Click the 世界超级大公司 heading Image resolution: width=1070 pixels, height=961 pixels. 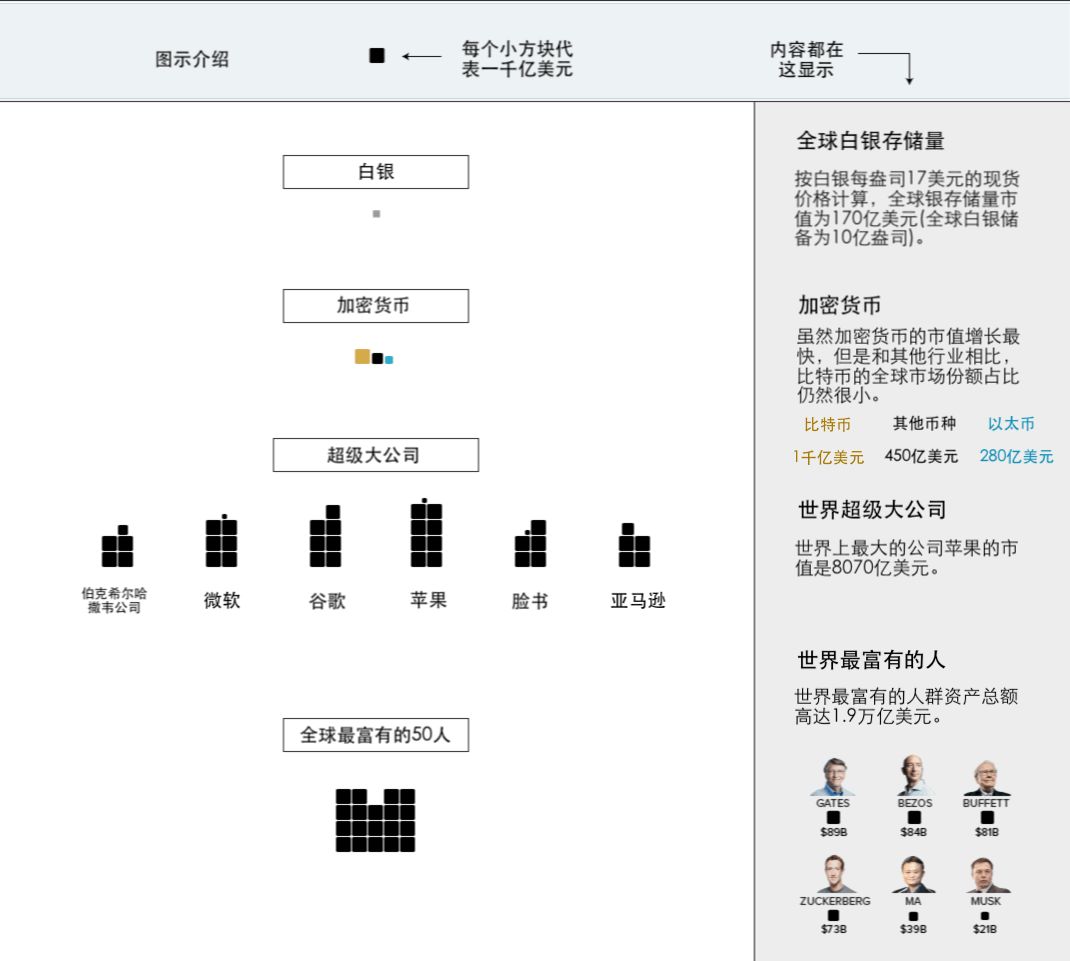point(873,510)
